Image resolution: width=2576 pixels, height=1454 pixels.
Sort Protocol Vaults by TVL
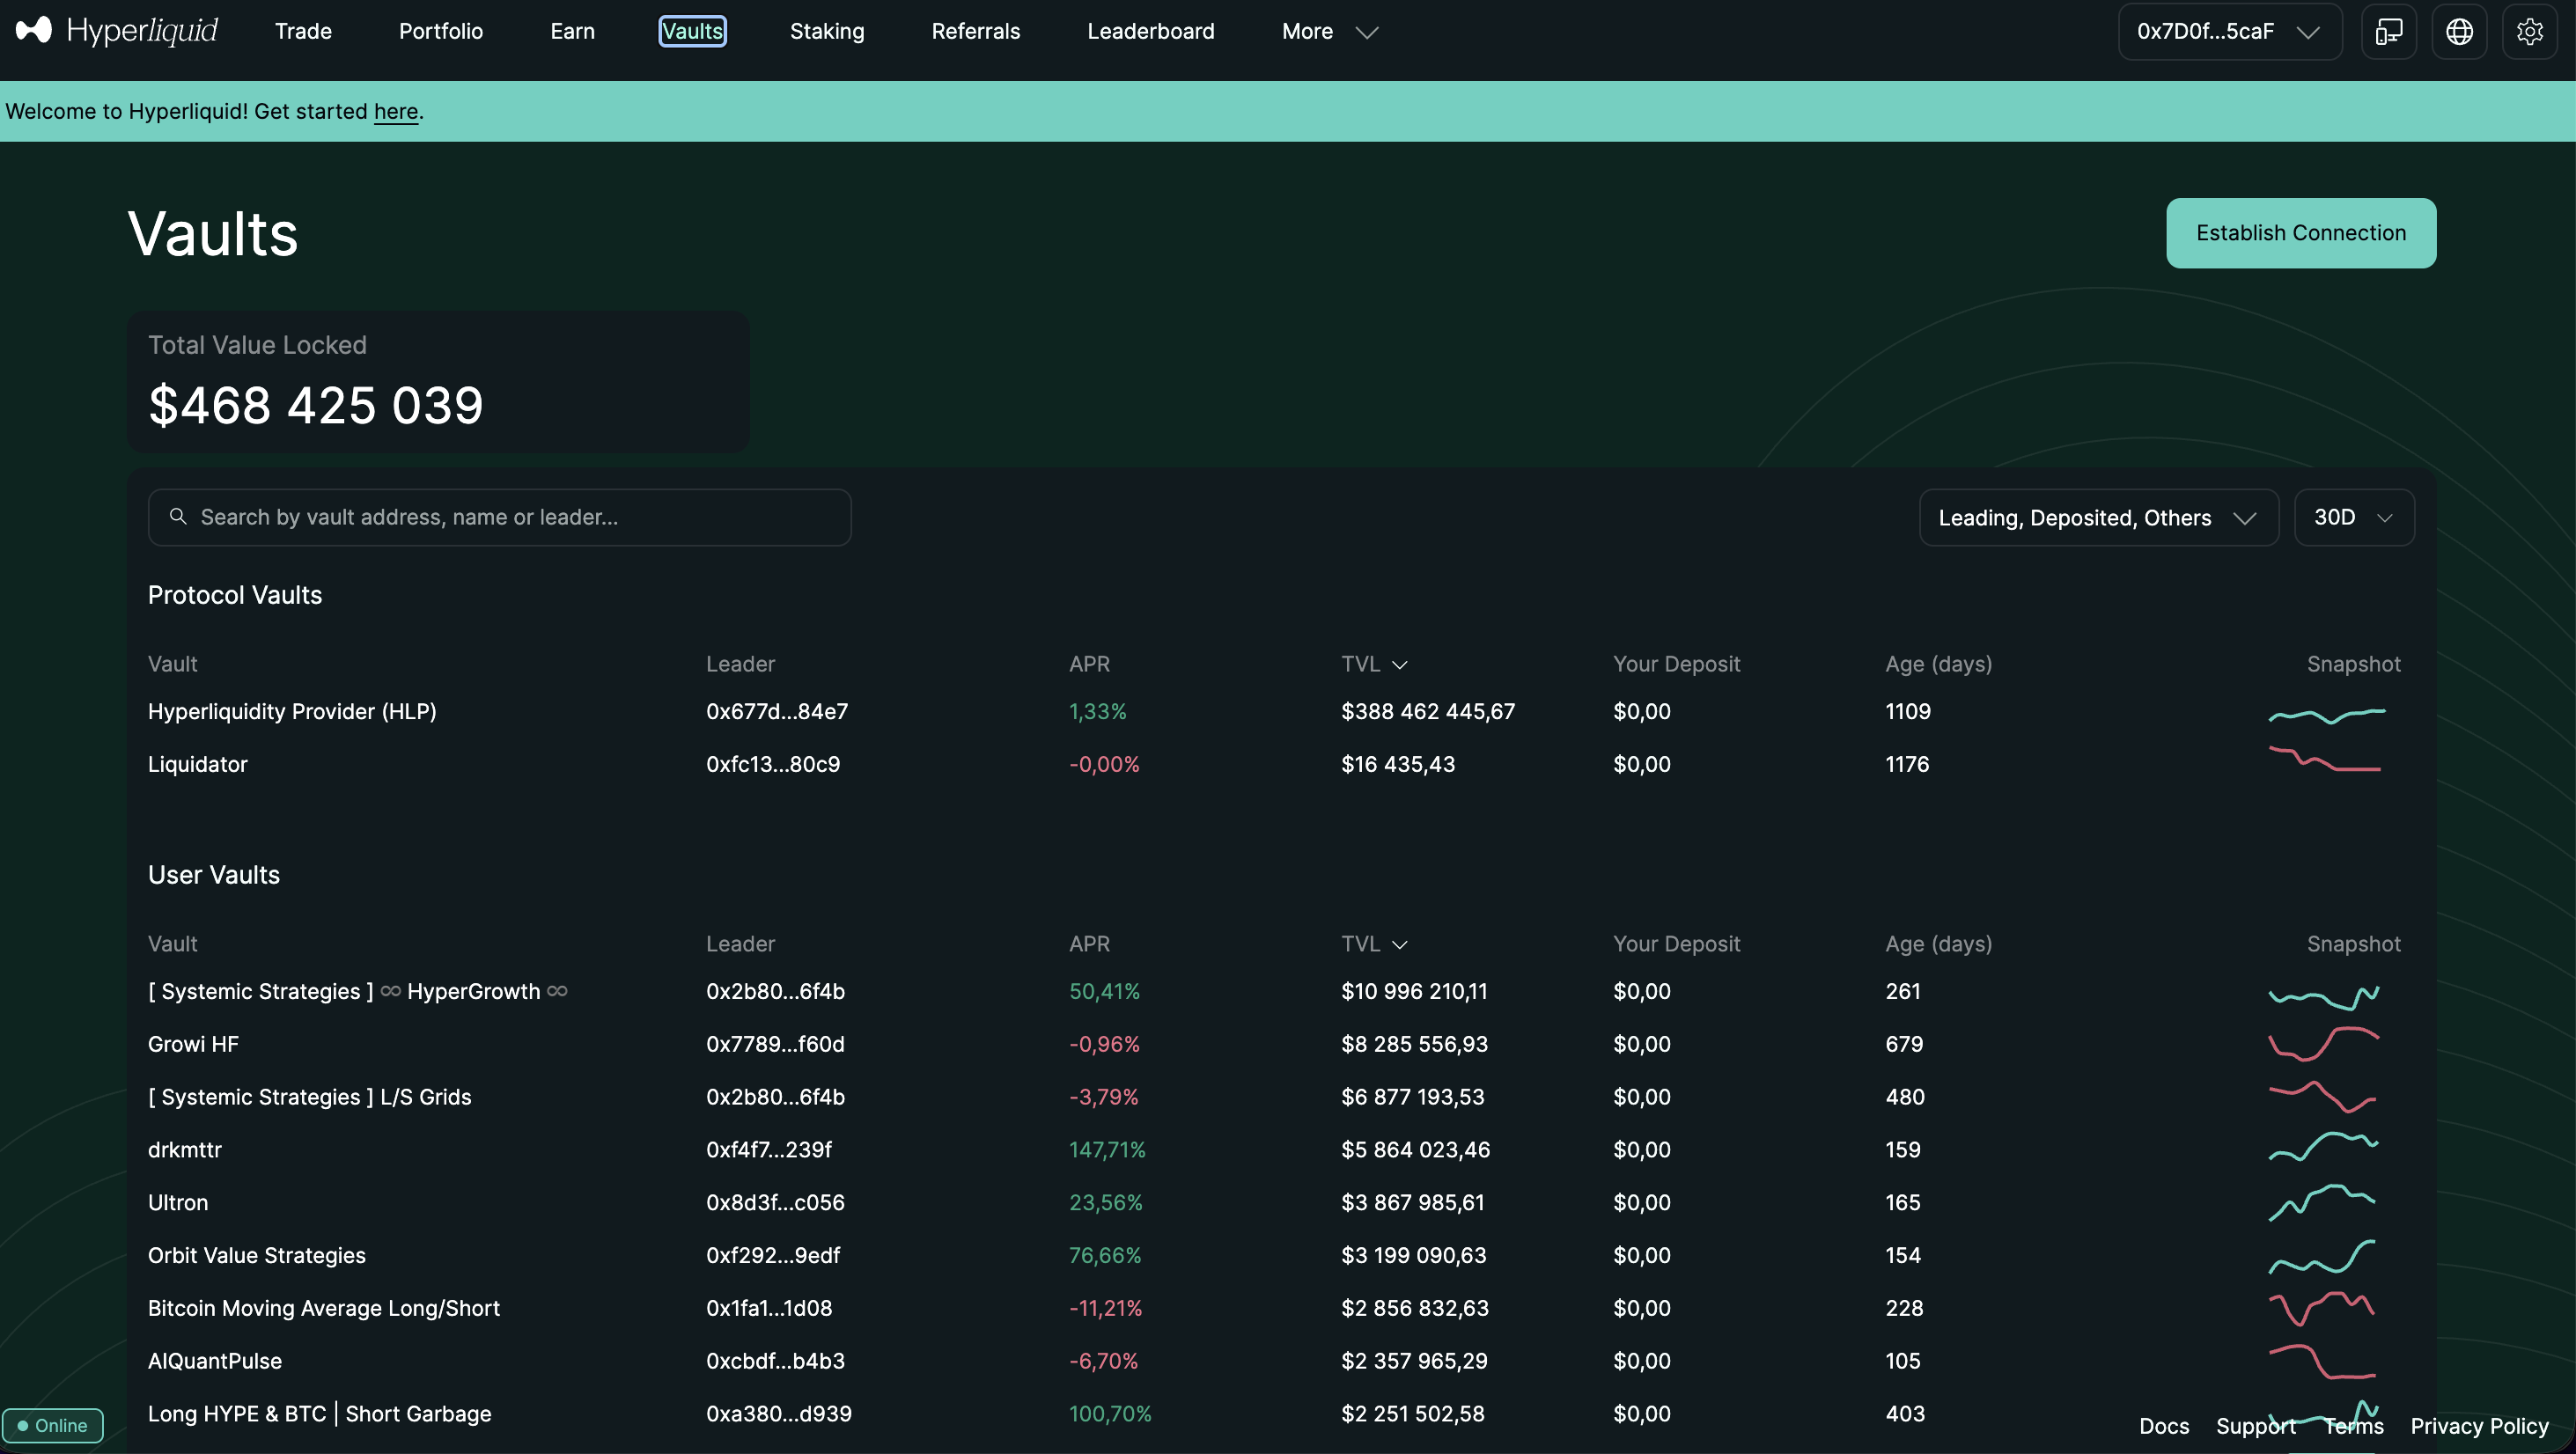click(x=1374, y=664)
